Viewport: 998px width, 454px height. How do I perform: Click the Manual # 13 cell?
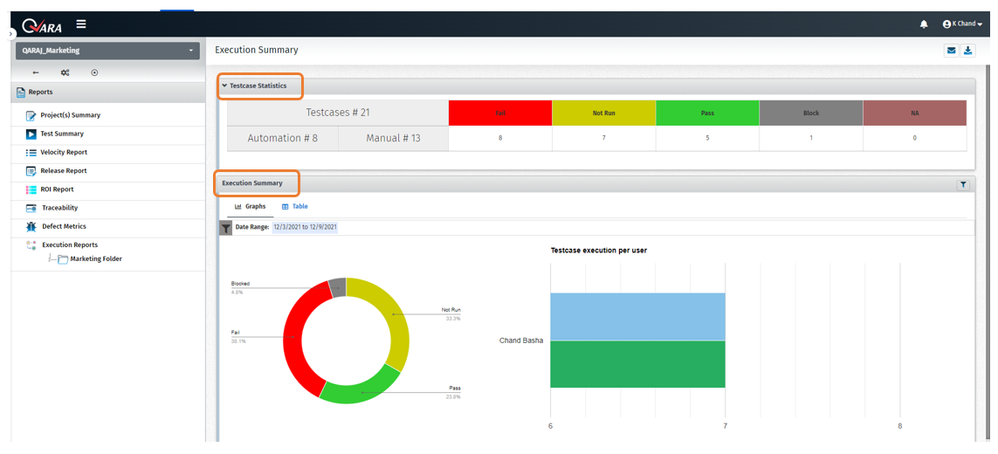393,138
